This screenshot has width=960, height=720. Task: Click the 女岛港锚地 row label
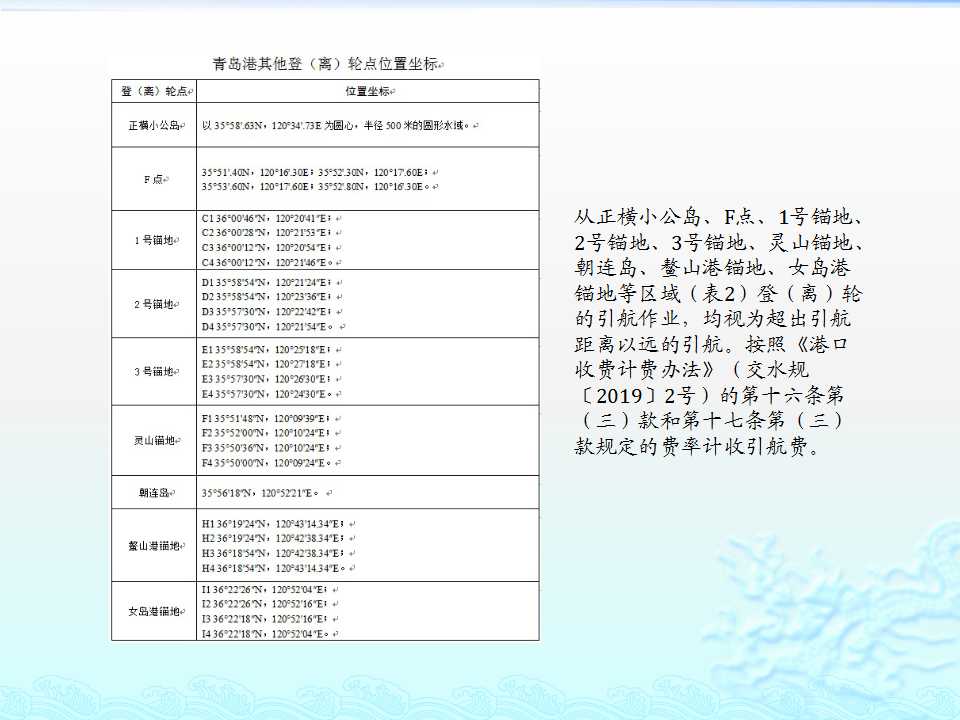[152, 611]
